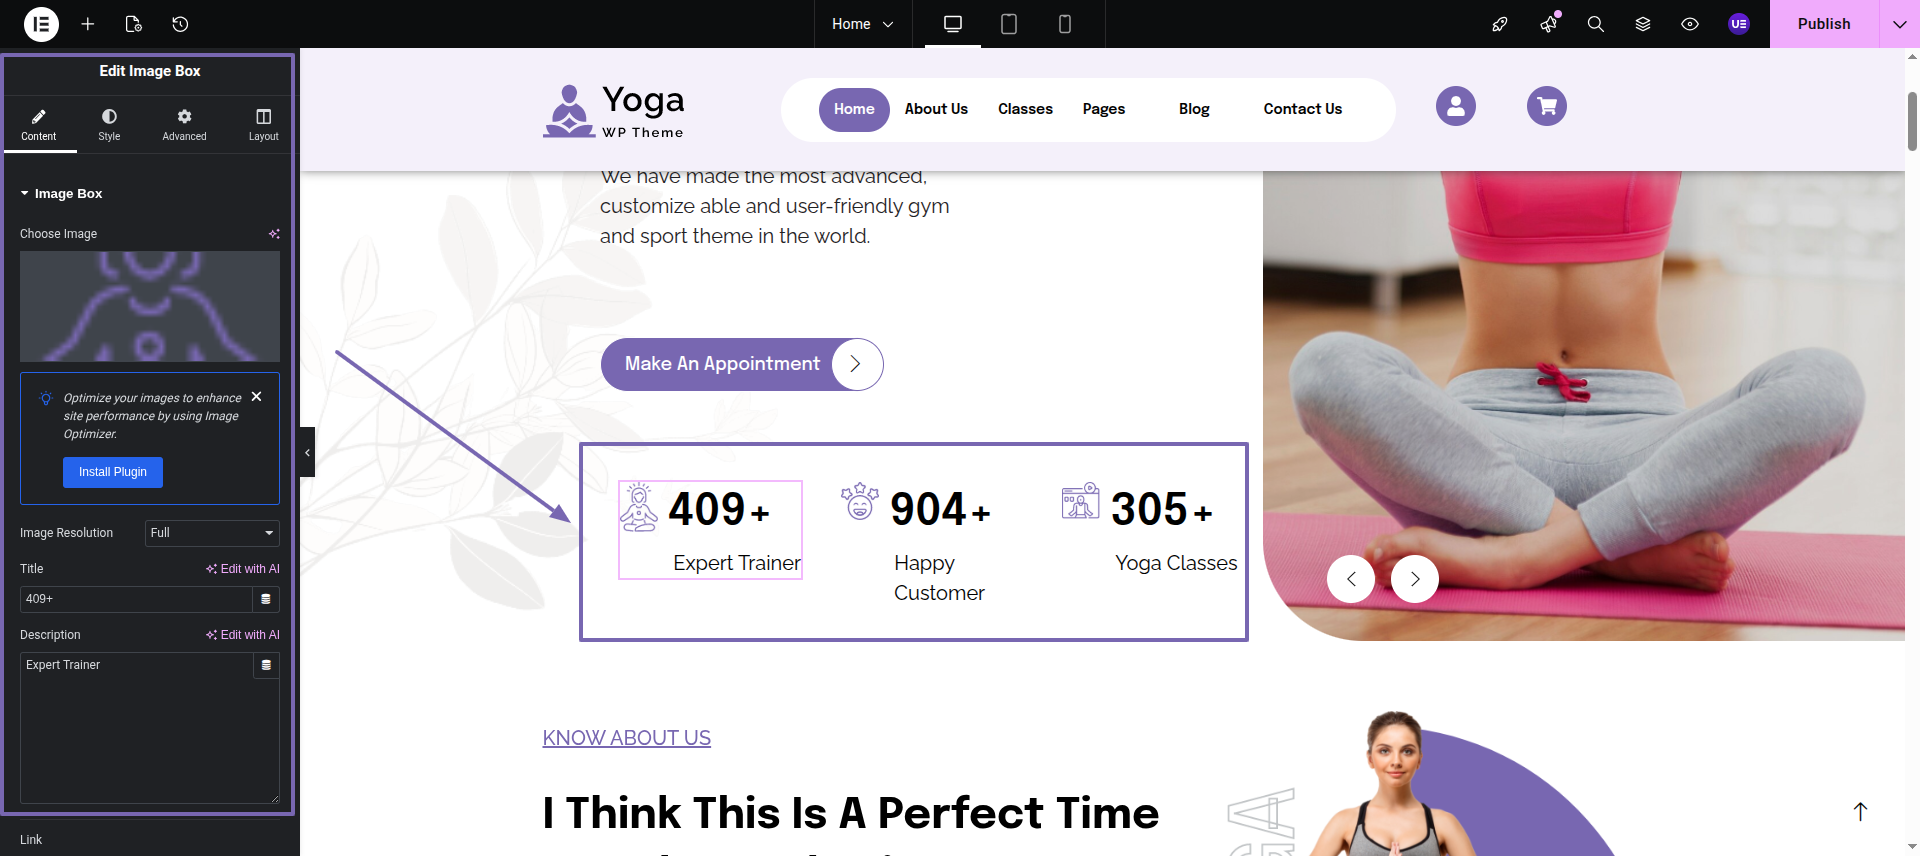Open the Structure layers icon
Screen dimensions: 1920x856
click(x=1643, y=24)
